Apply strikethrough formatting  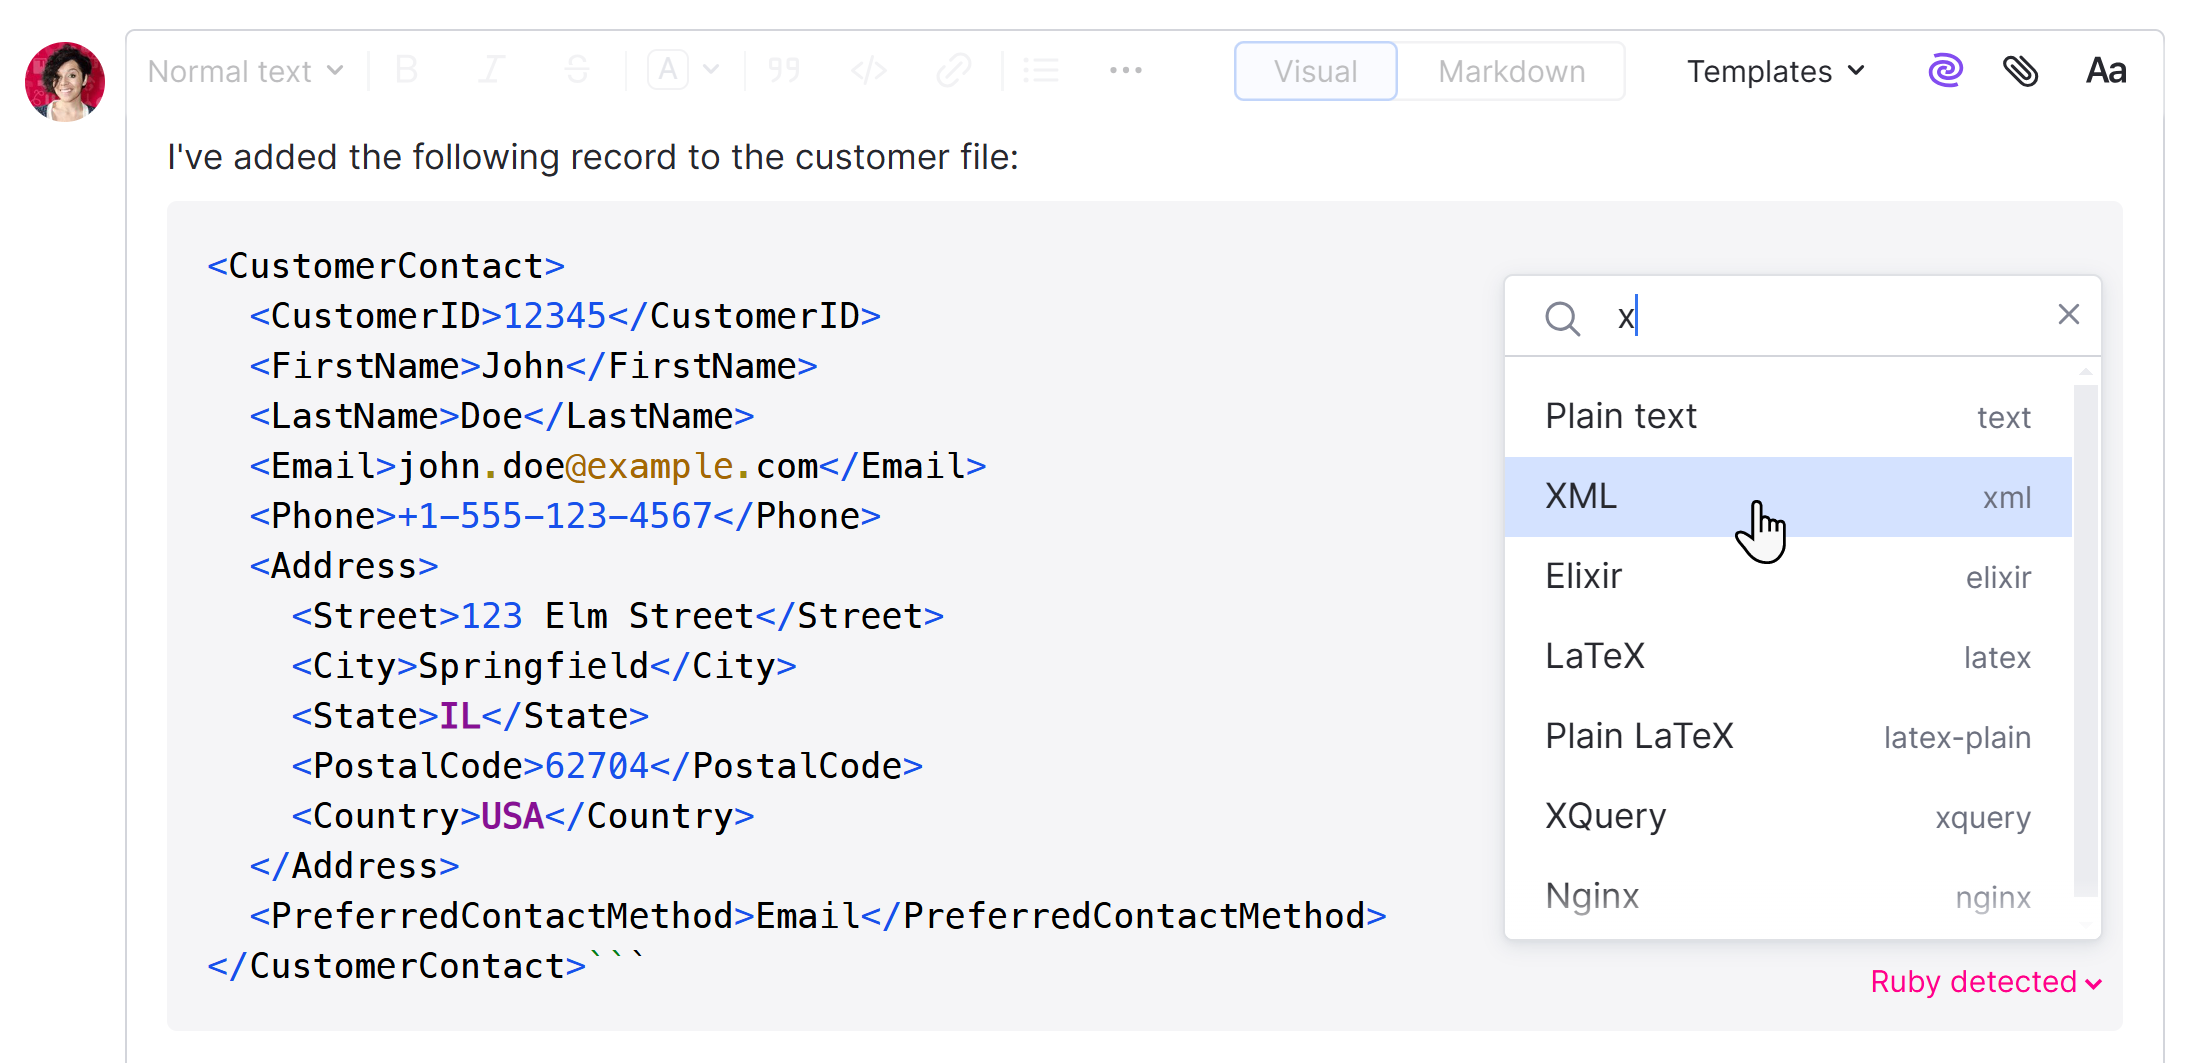coord(577,70)
